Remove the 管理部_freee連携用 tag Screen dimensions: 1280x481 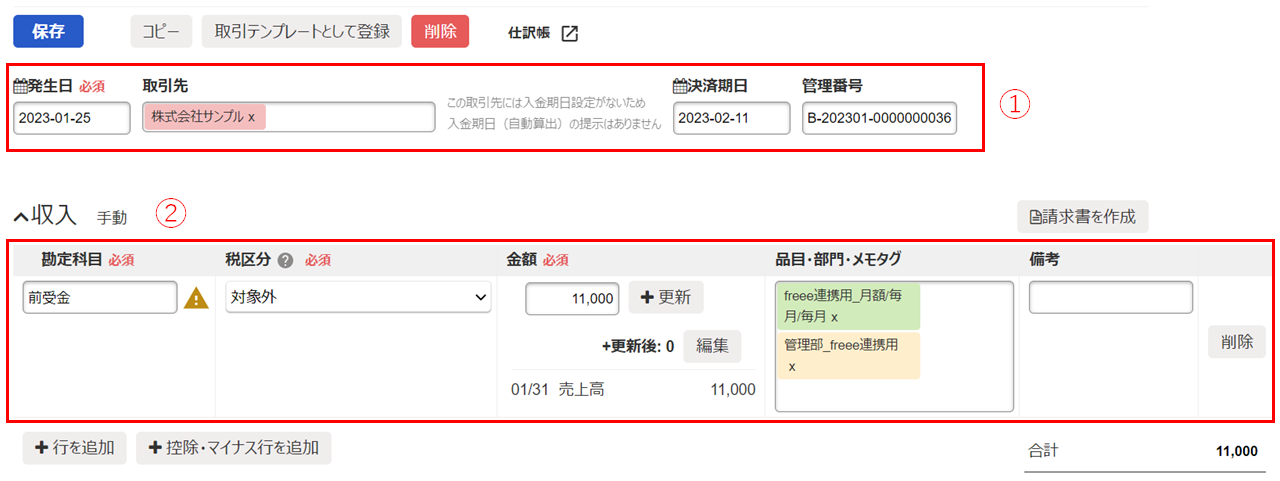click(x=790, y=367)
